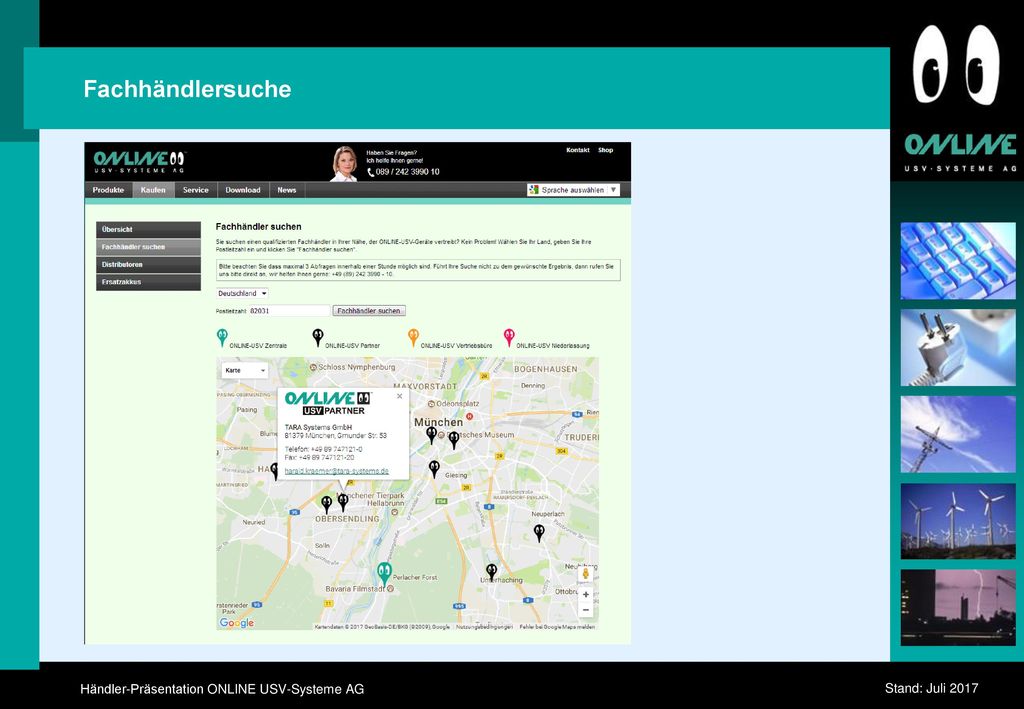Click the power line pylon thumbnail image

(x=958, y=434)
